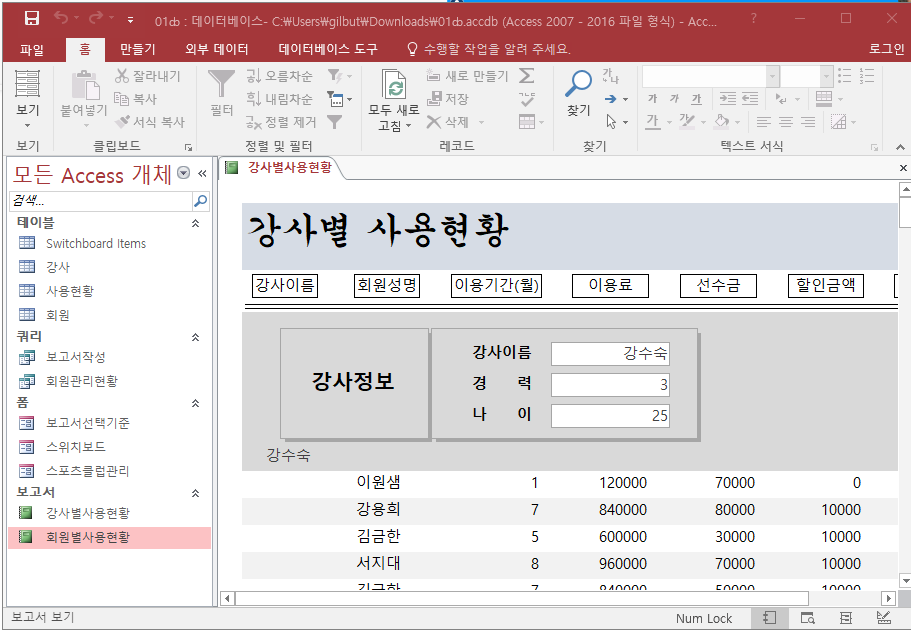This screenshot has width=911, height=630.
Task: Open the navigation pane category dropdown arrow
Action: (x=183, y=174)
